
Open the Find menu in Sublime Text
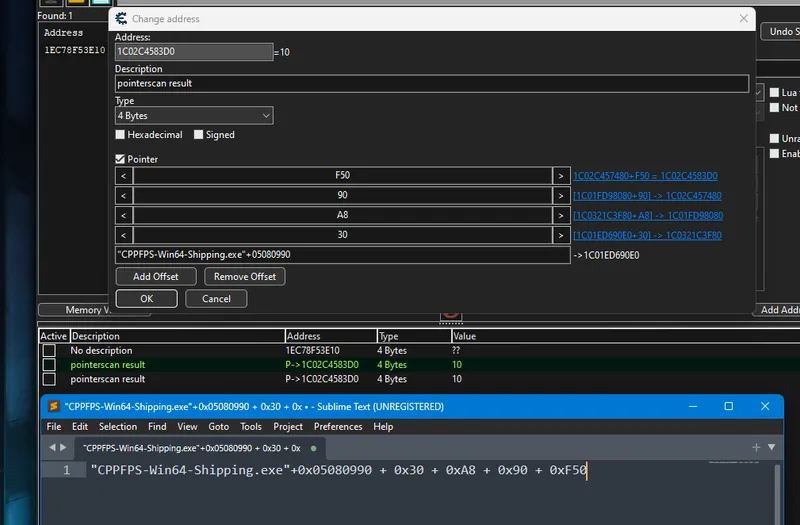157,427
